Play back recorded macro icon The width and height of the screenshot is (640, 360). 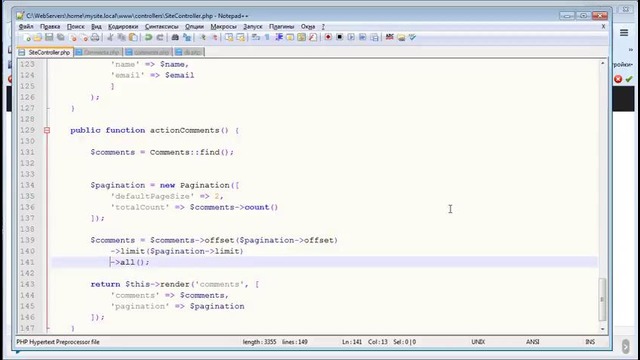pyautogui.click(x=351, y=38)
